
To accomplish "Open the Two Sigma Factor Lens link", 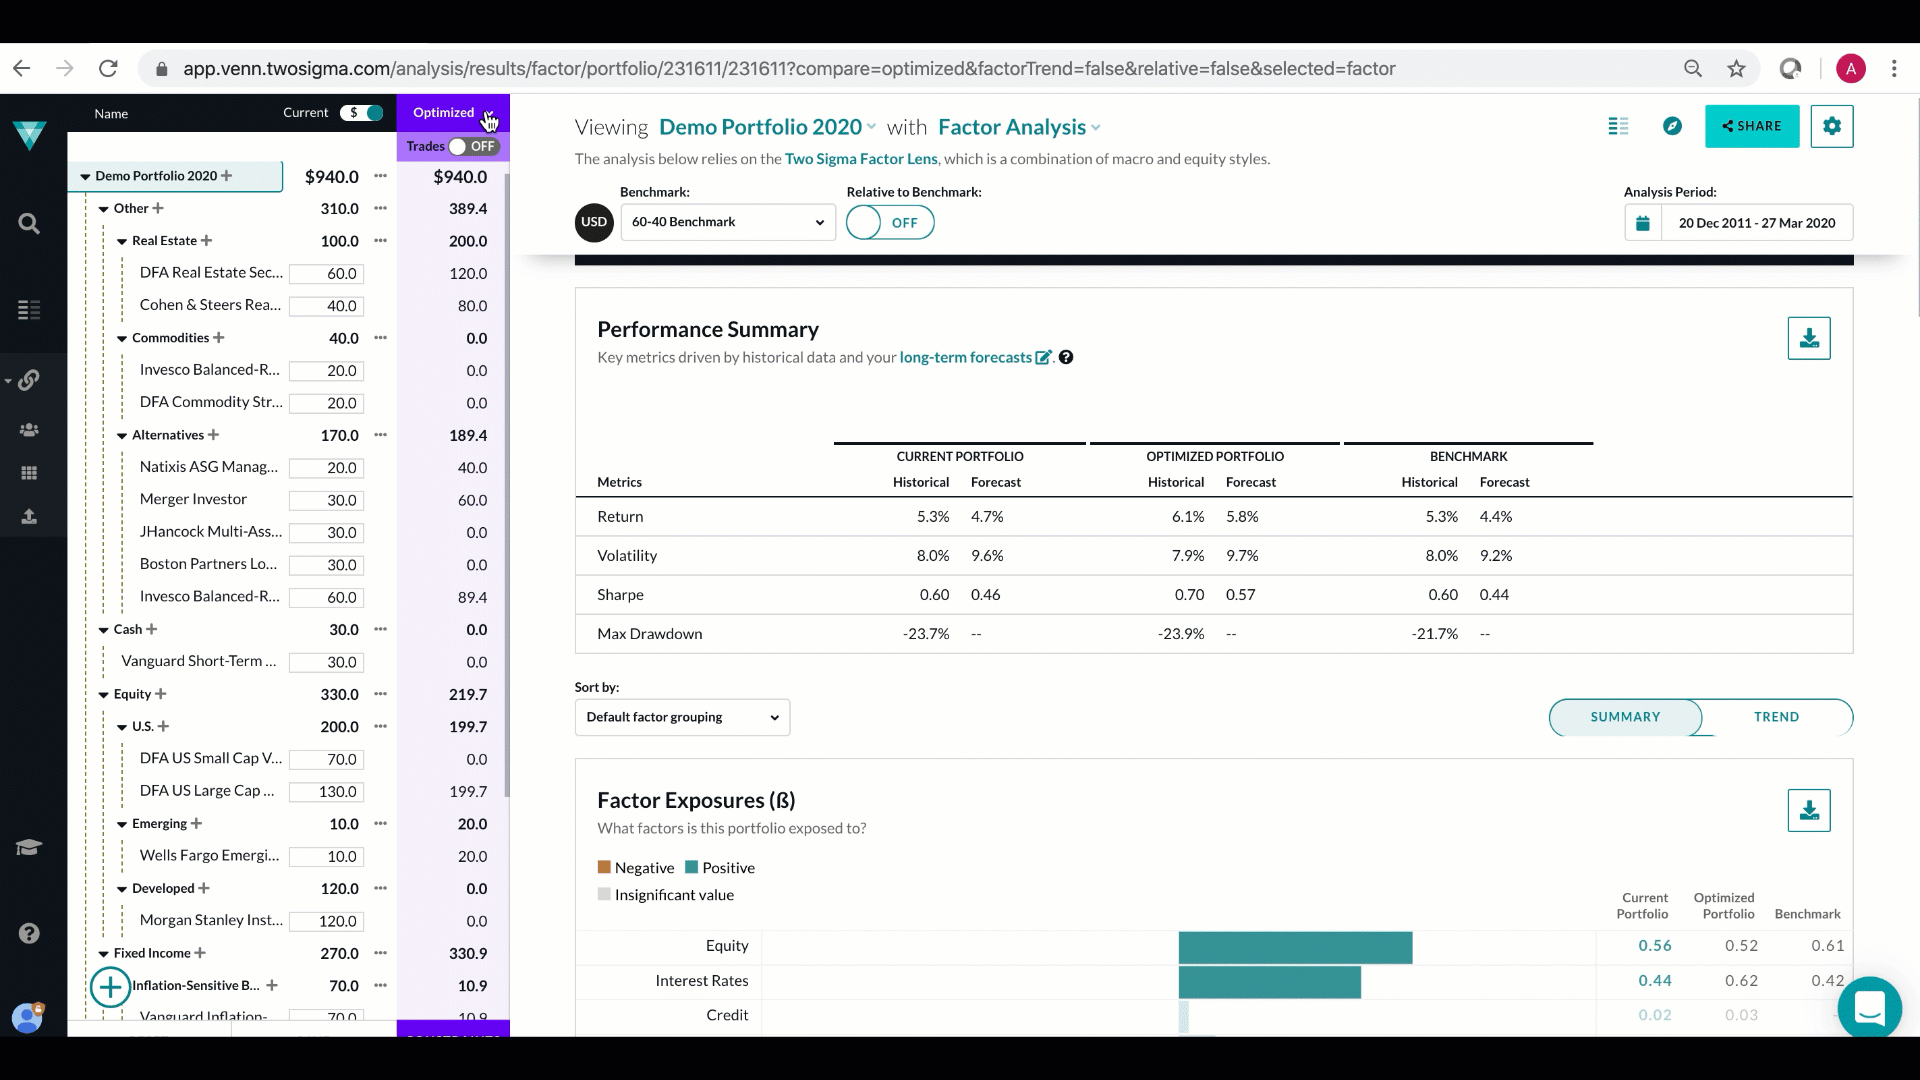I will point(861,159).
